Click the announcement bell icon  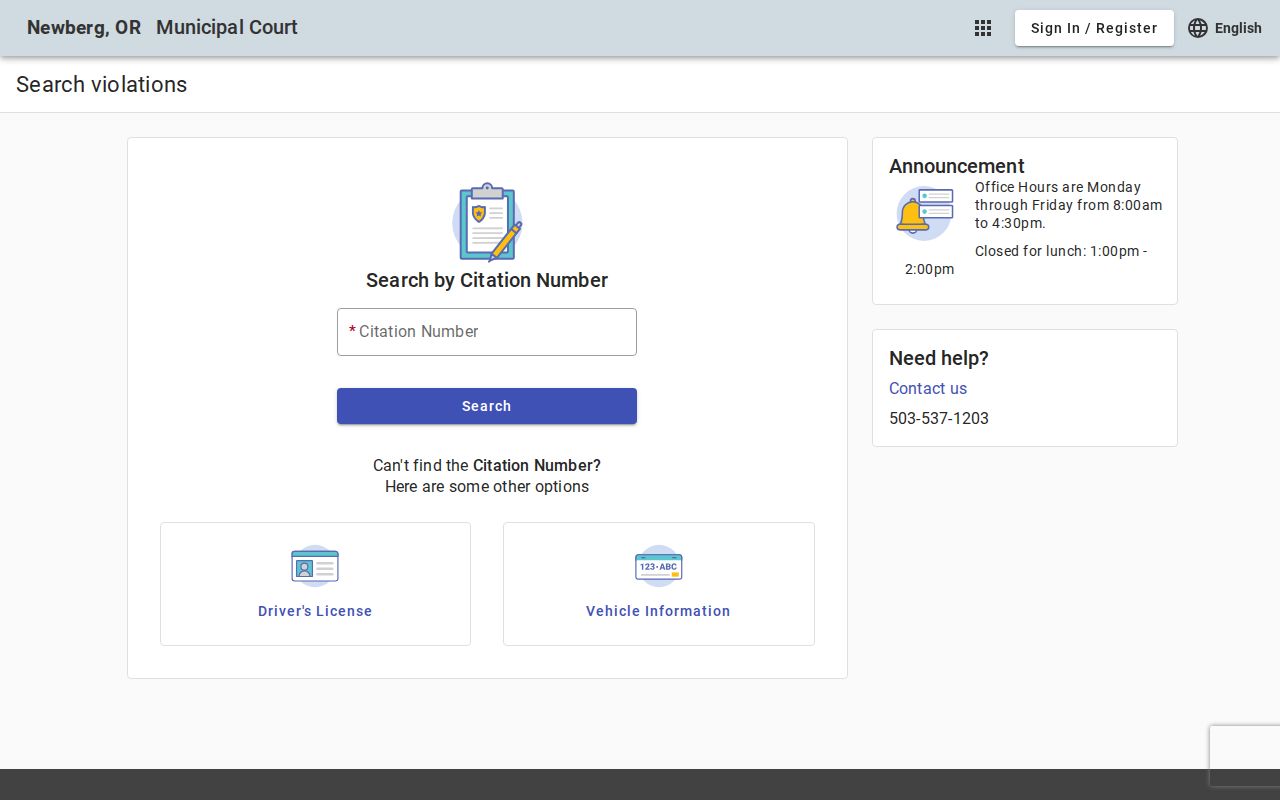[x=925, y=213]
